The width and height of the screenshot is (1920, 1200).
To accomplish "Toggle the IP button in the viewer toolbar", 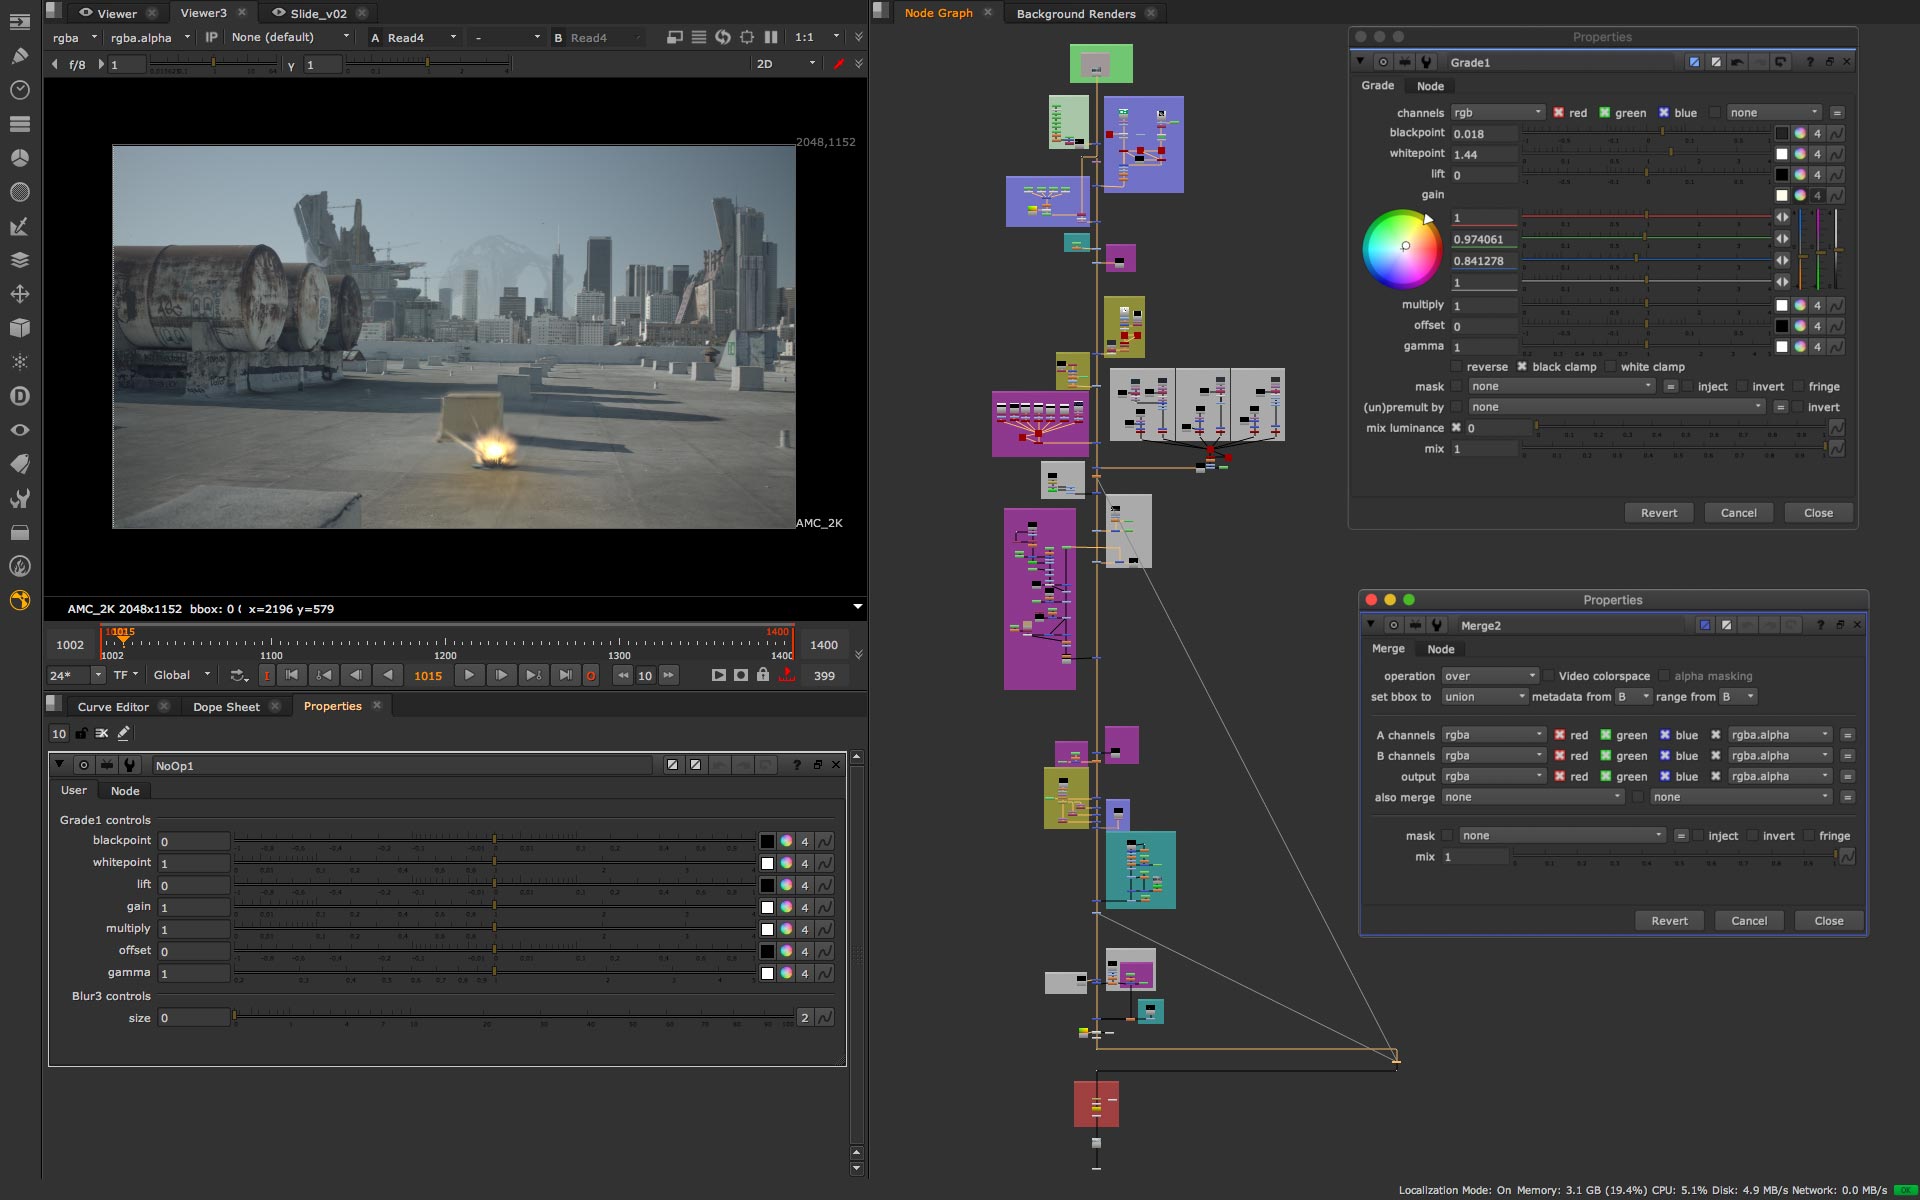I will (210, 36).
